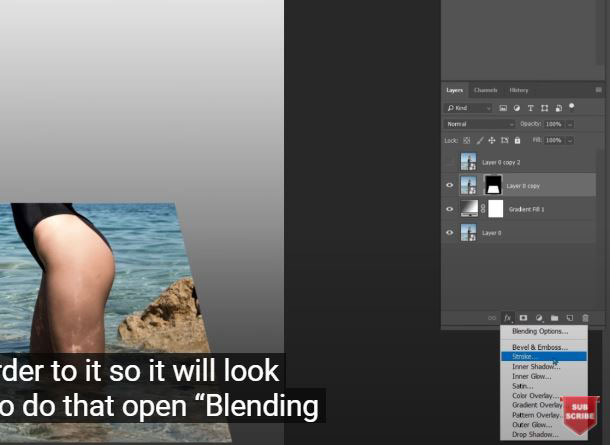This screenshot has width=610, height=445.
Task: Switch to the Layers tab
Action: 454,90
